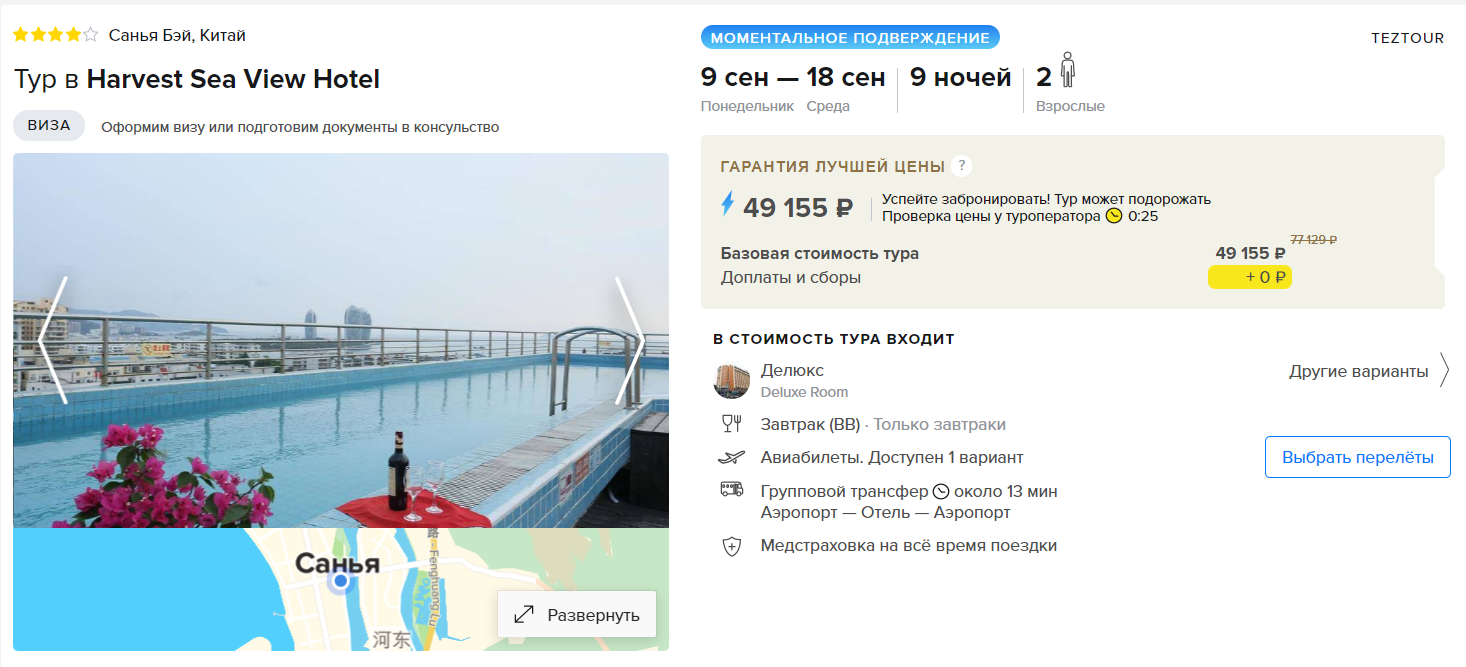Screen dimensions: 1466x667
Task: Click the Санья location marker on map
Action: (341, 580)
